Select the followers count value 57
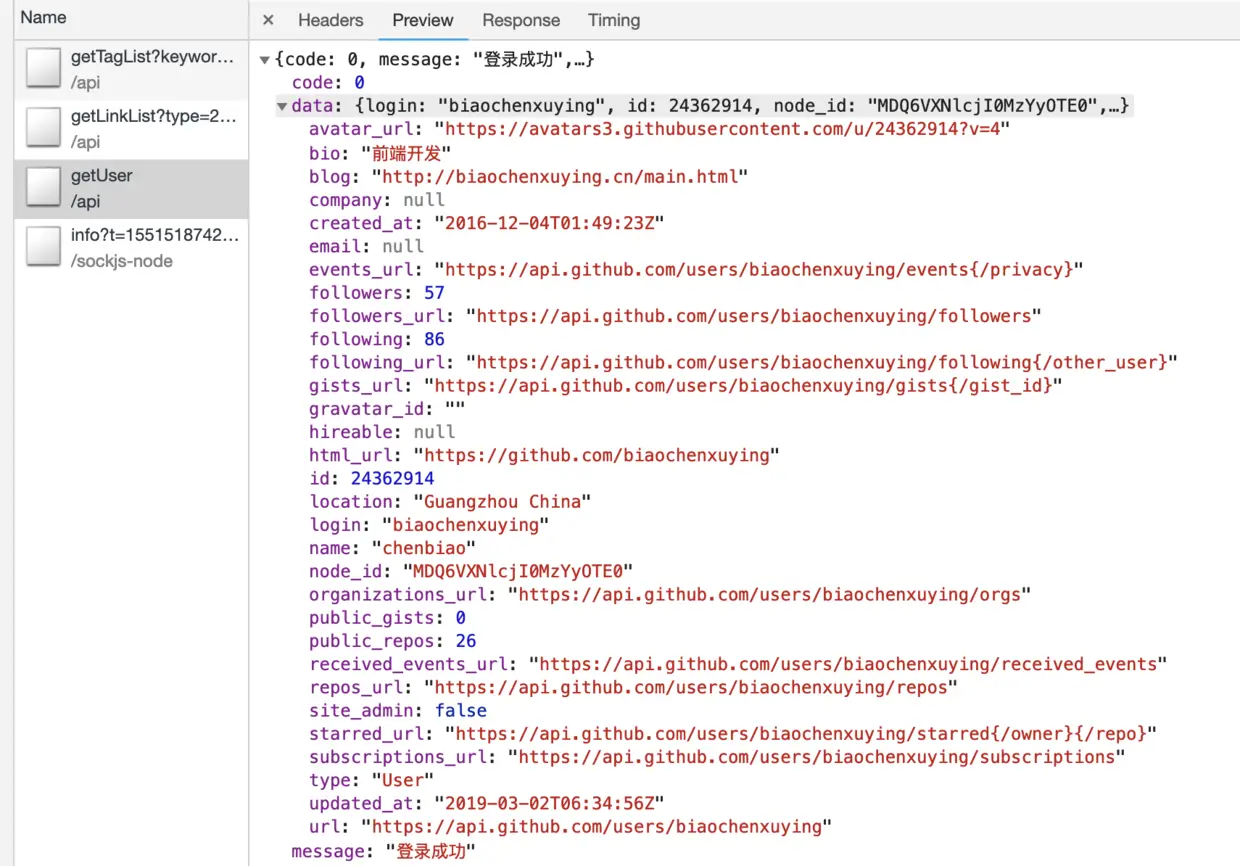The image size is (1240, 866). coord(433,292)
